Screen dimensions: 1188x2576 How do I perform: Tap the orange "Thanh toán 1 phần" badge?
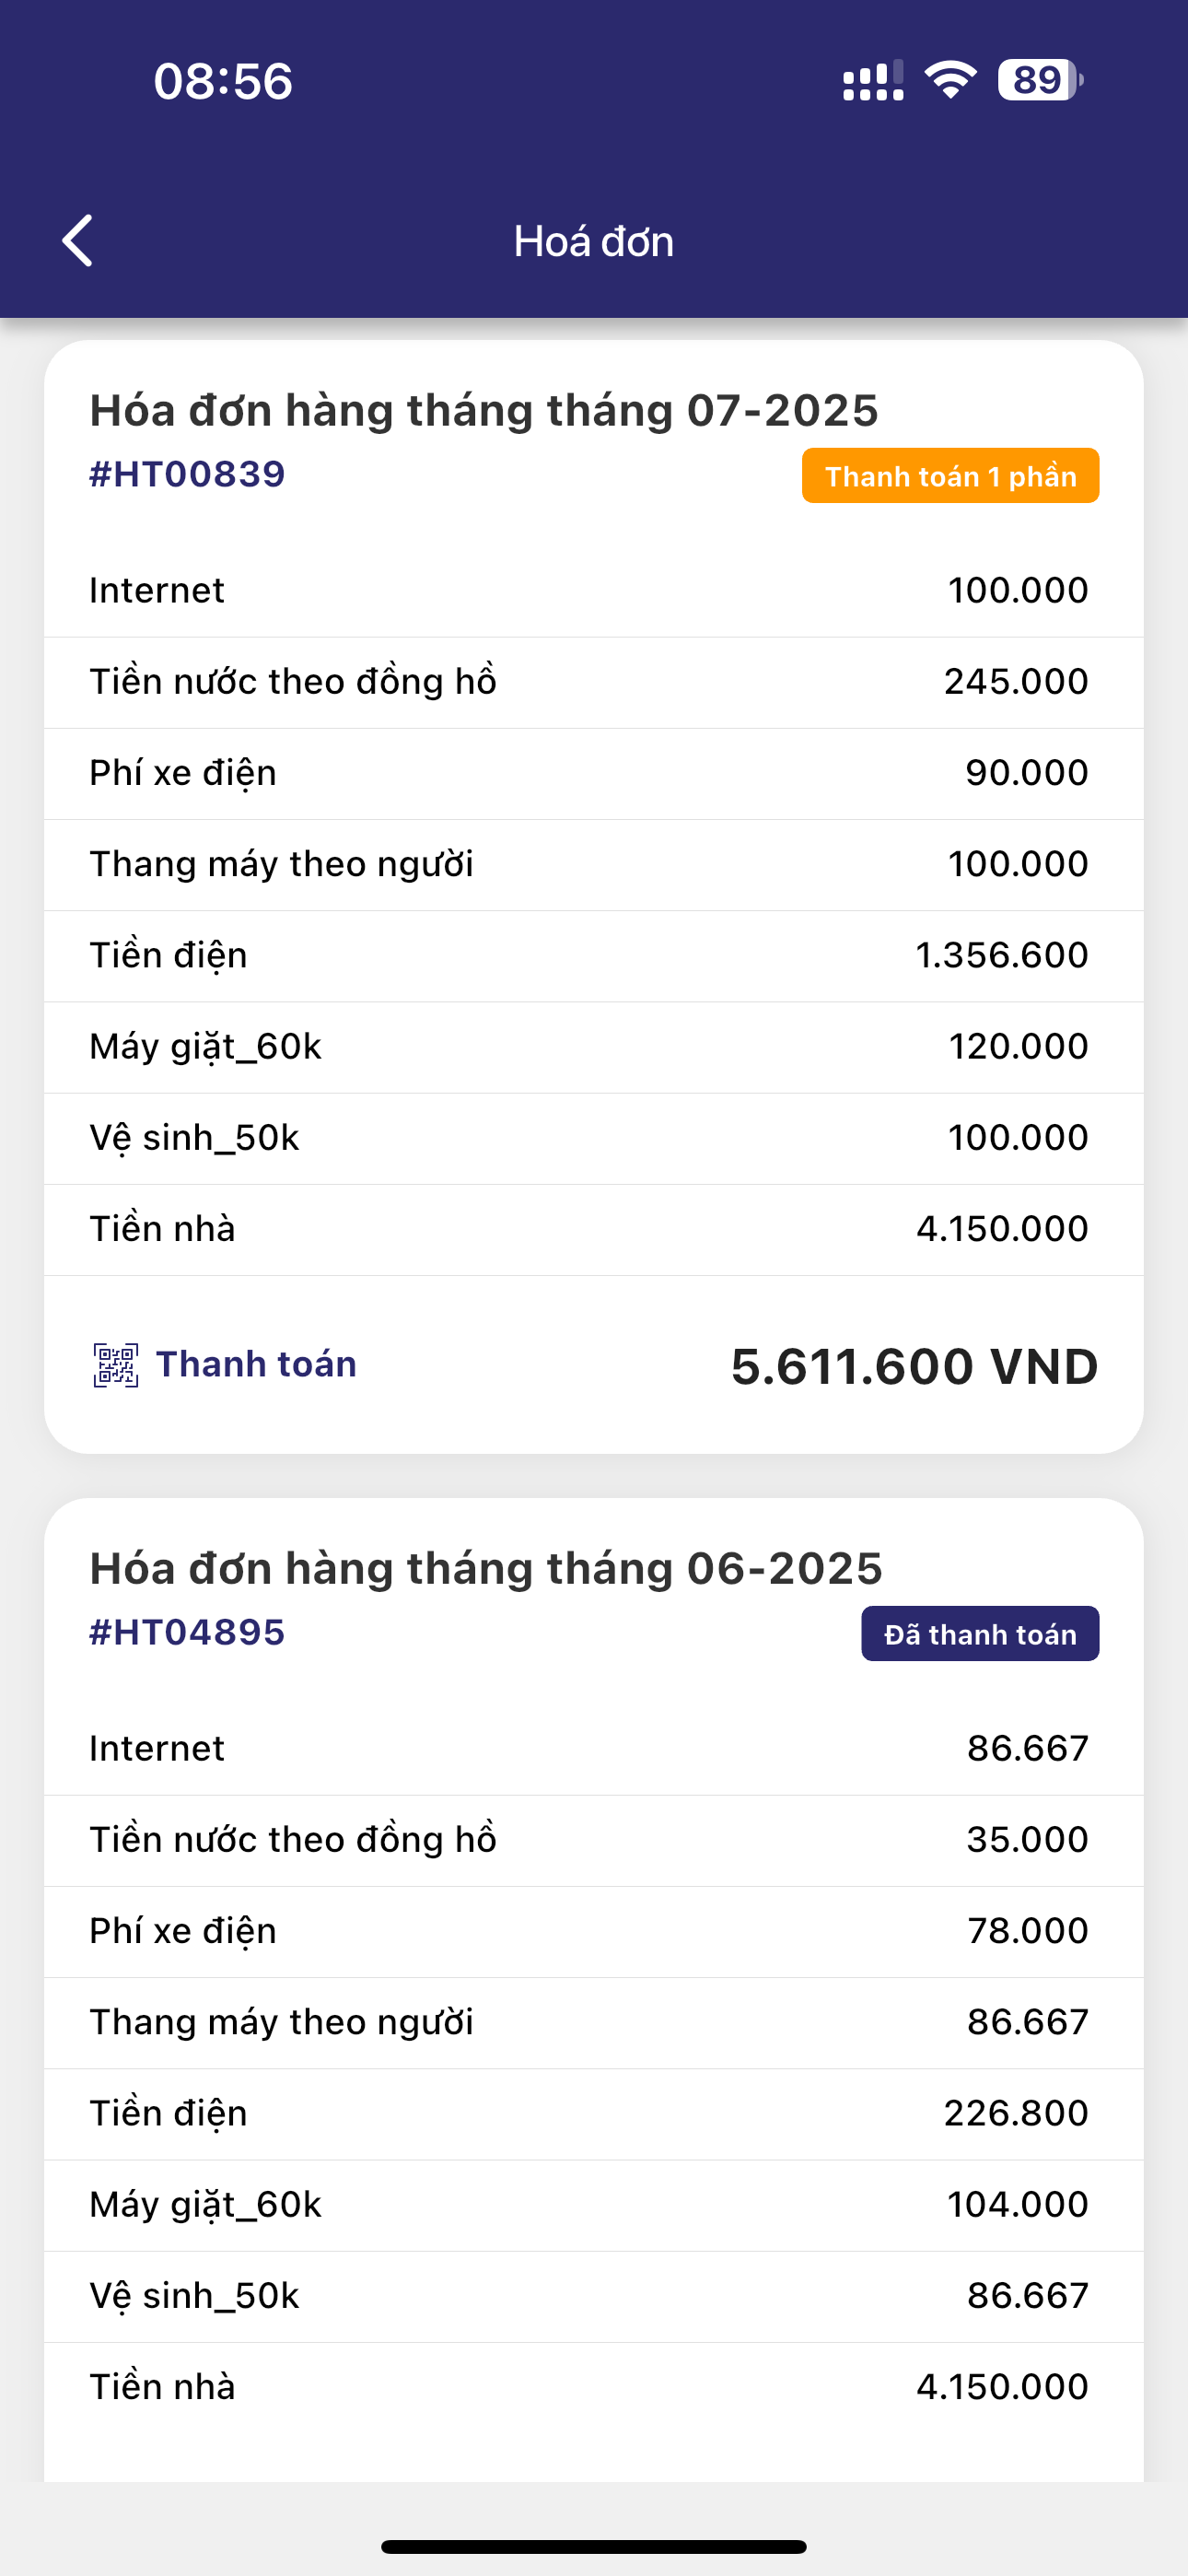coord(950,476)
